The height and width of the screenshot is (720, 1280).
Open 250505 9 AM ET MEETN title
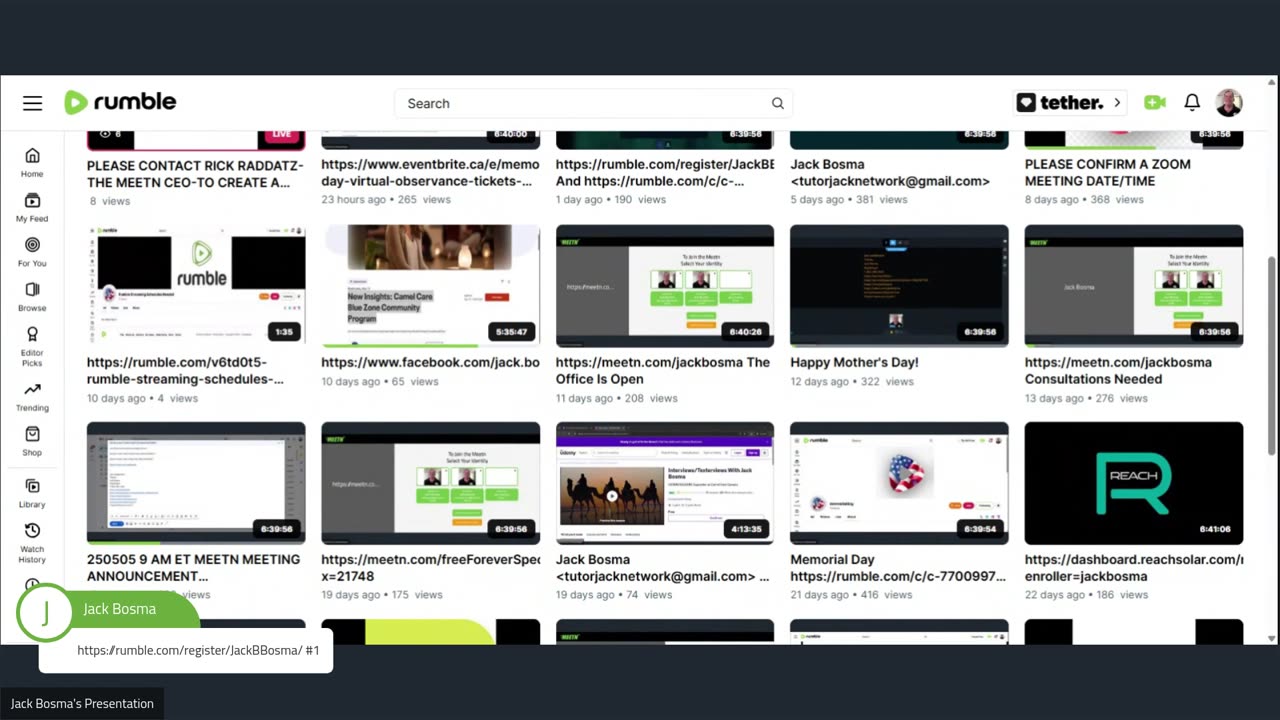click(193, 567)
